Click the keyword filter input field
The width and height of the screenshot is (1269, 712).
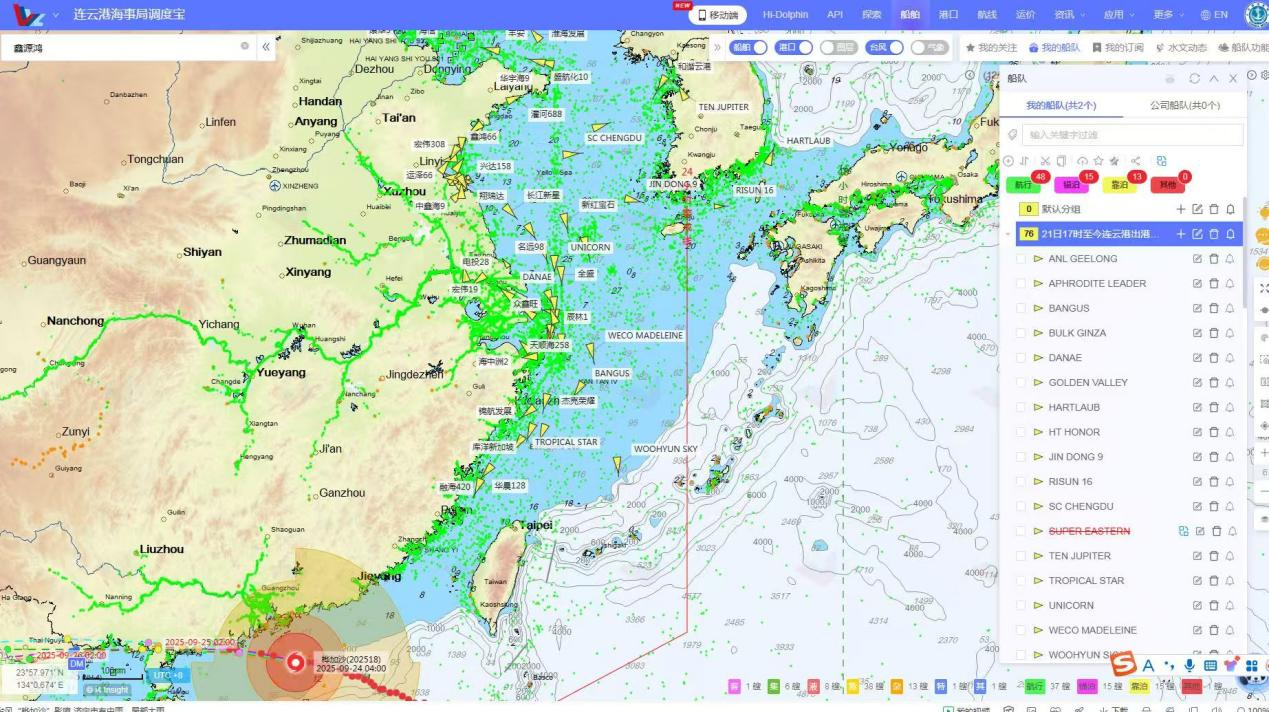tap(1132, 134)
